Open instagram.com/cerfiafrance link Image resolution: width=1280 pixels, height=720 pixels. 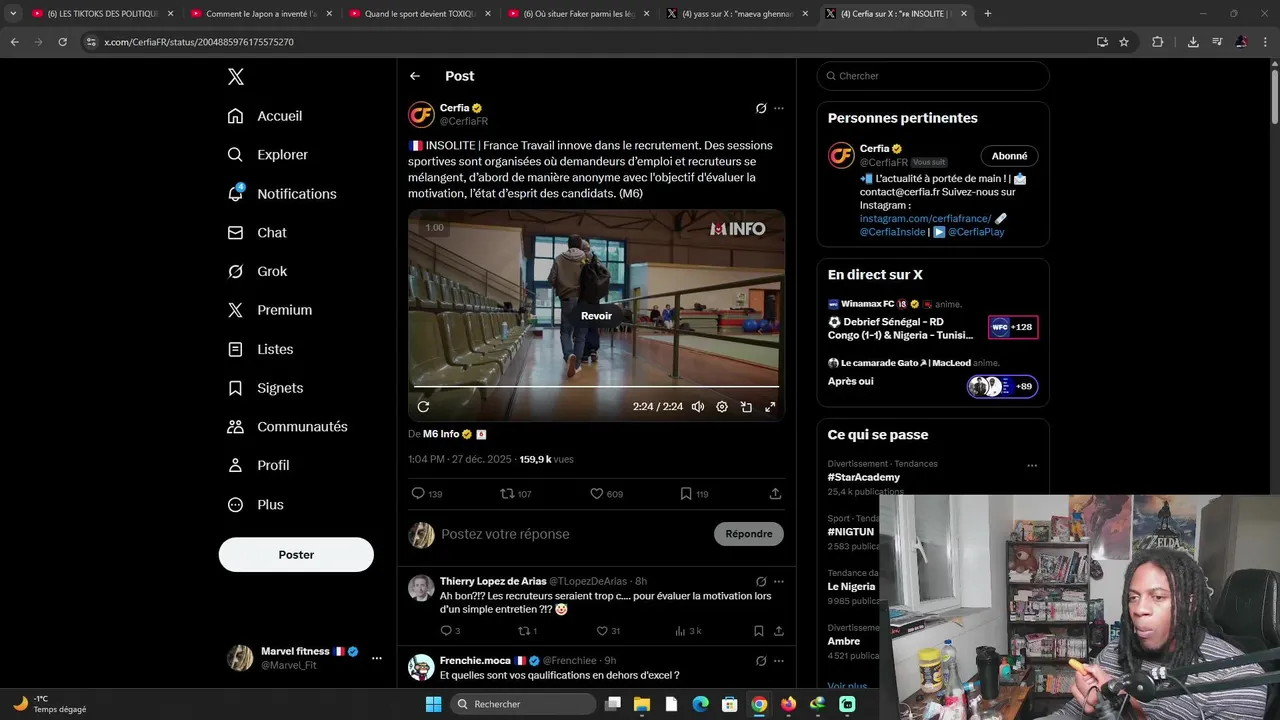coord(925,219)
